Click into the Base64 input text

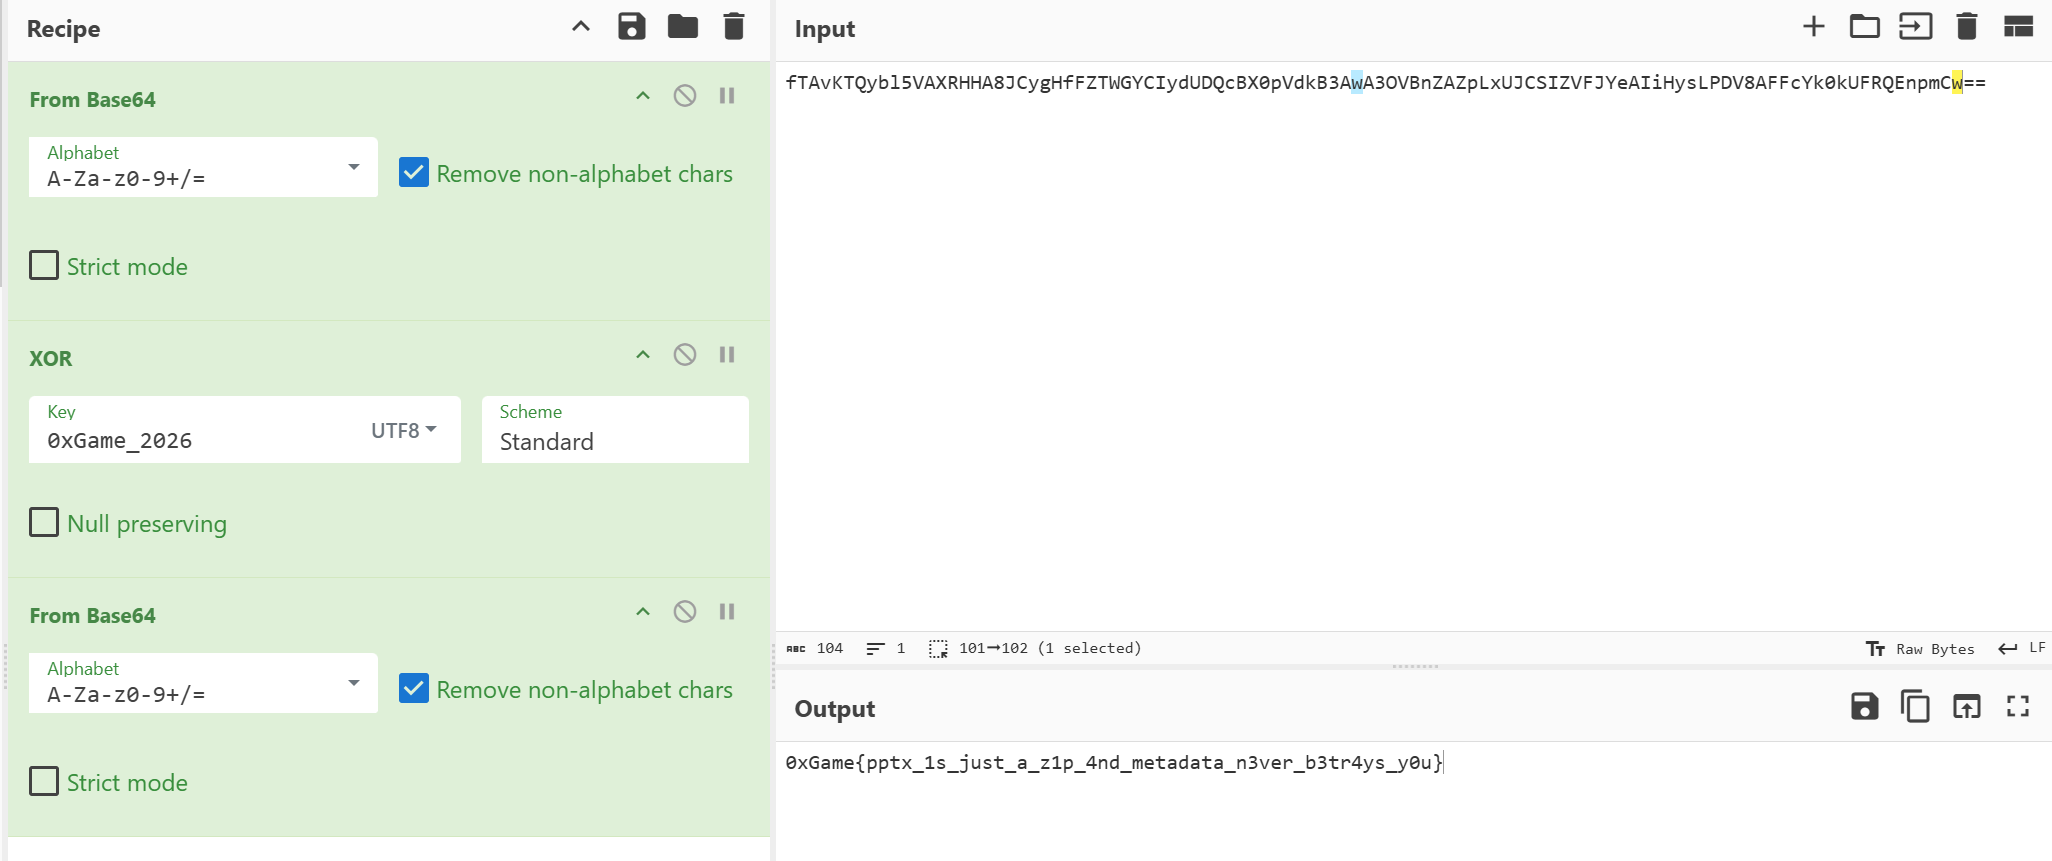coord(1385,83)
